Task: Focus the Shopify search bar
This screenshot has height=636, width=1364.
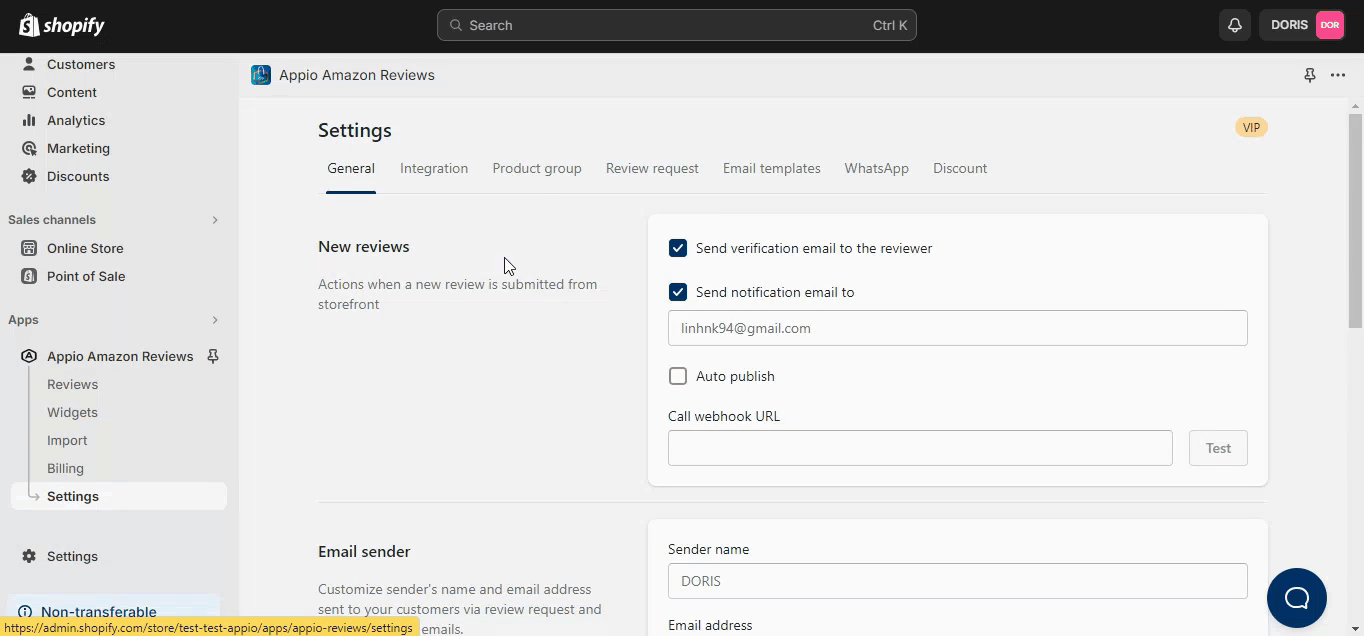Action: click(676, 25)
